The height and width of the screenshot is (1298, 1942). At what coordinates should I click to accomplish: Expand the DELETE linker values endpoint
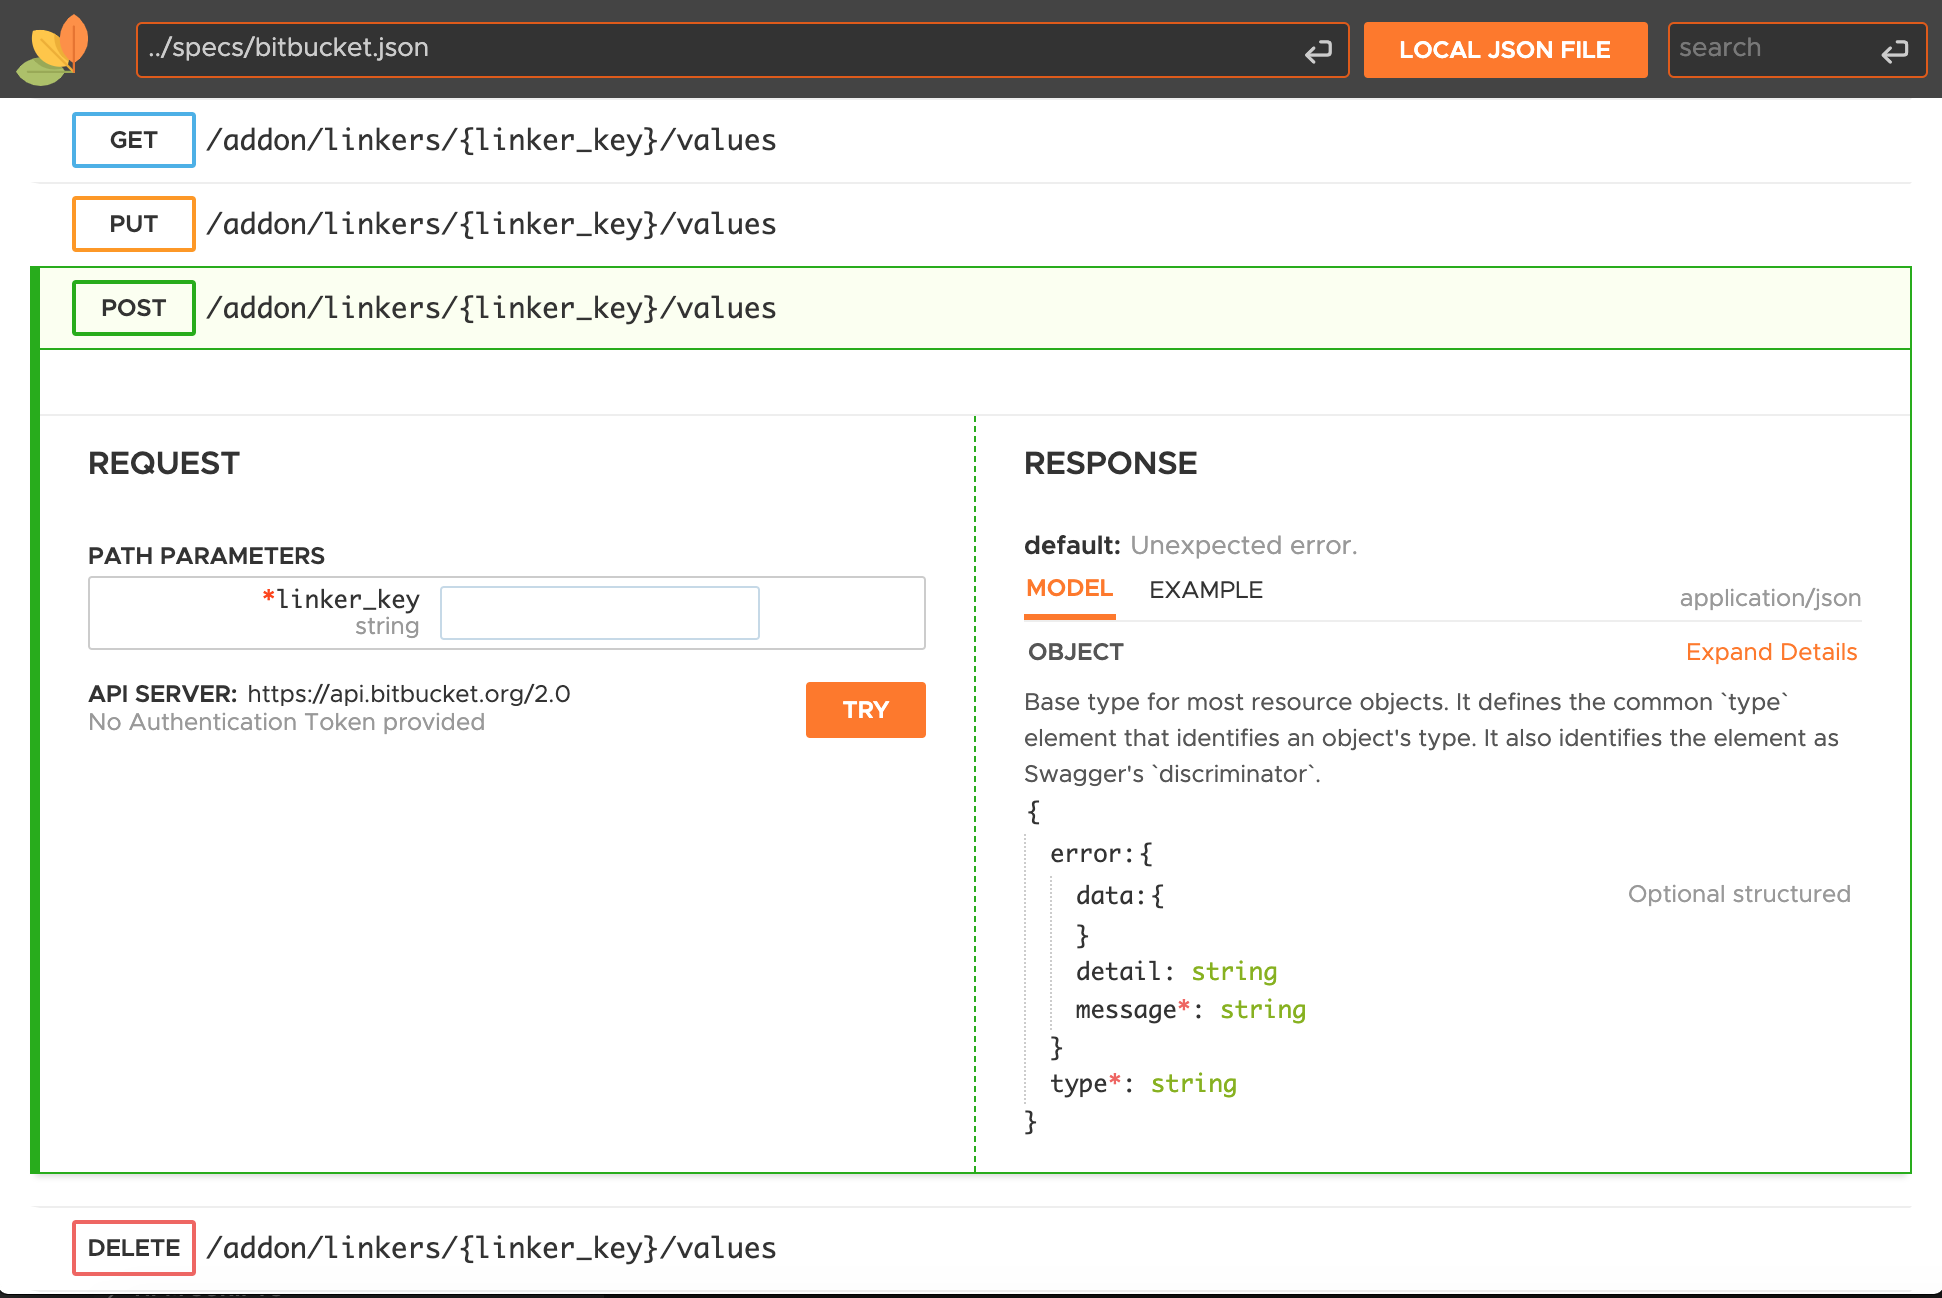tap(491, 1248)
